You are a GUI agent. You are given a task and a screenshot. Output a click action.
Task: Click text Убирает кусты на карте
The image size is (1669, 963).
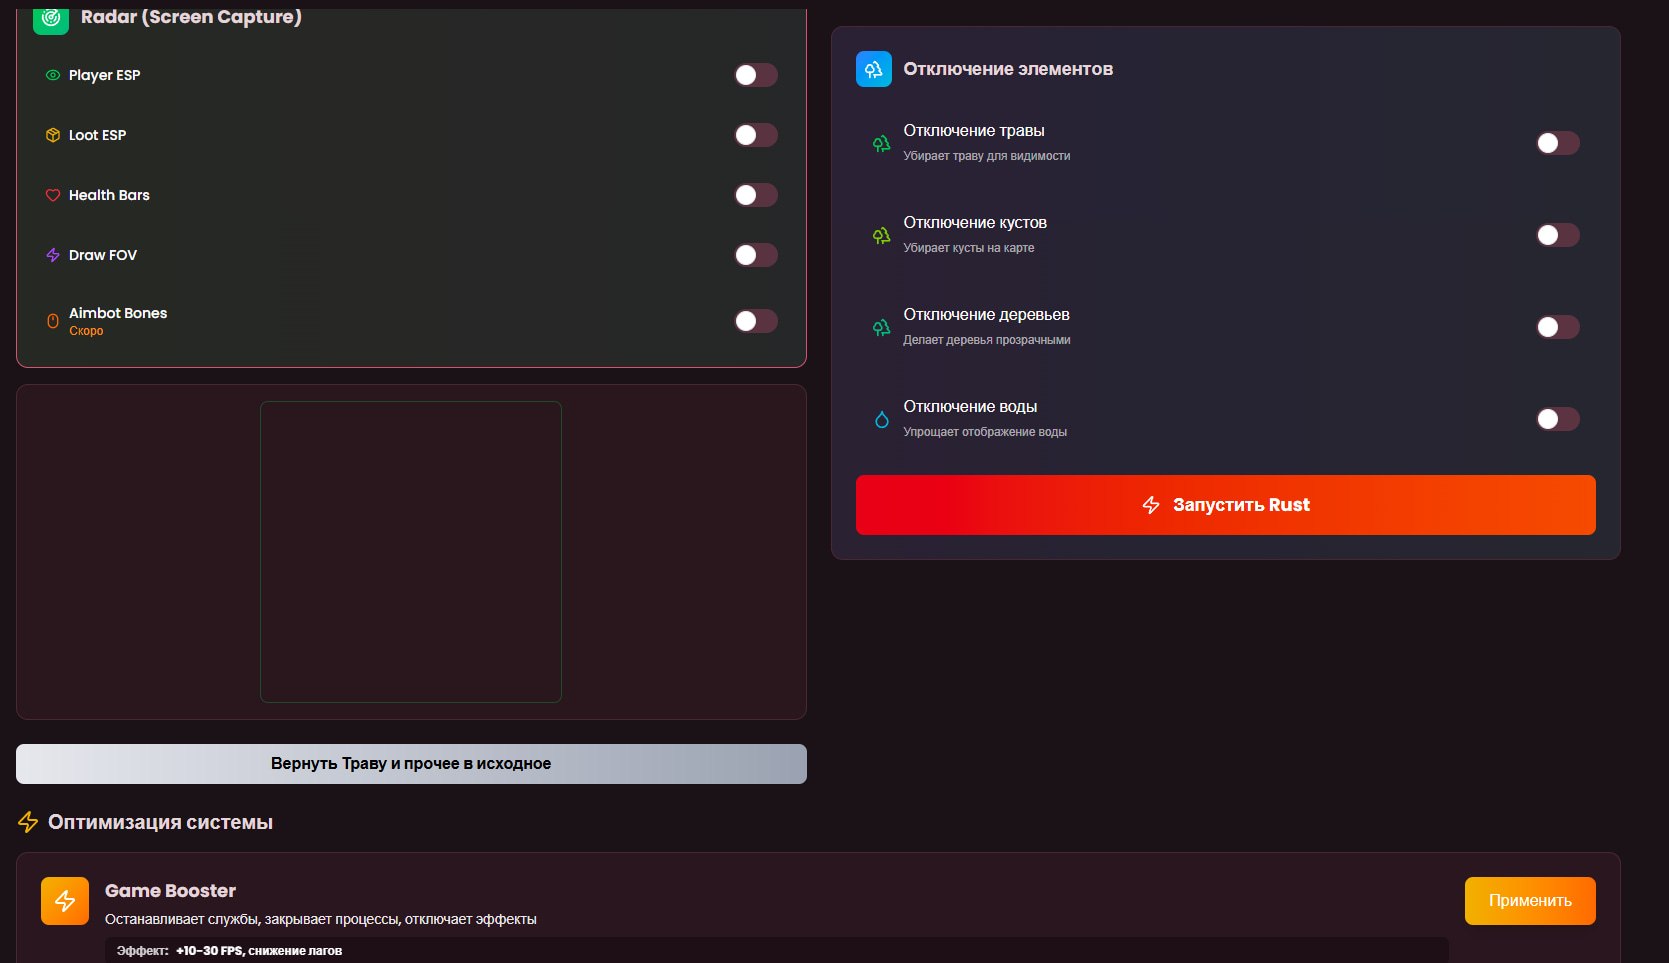click(969, 248)
